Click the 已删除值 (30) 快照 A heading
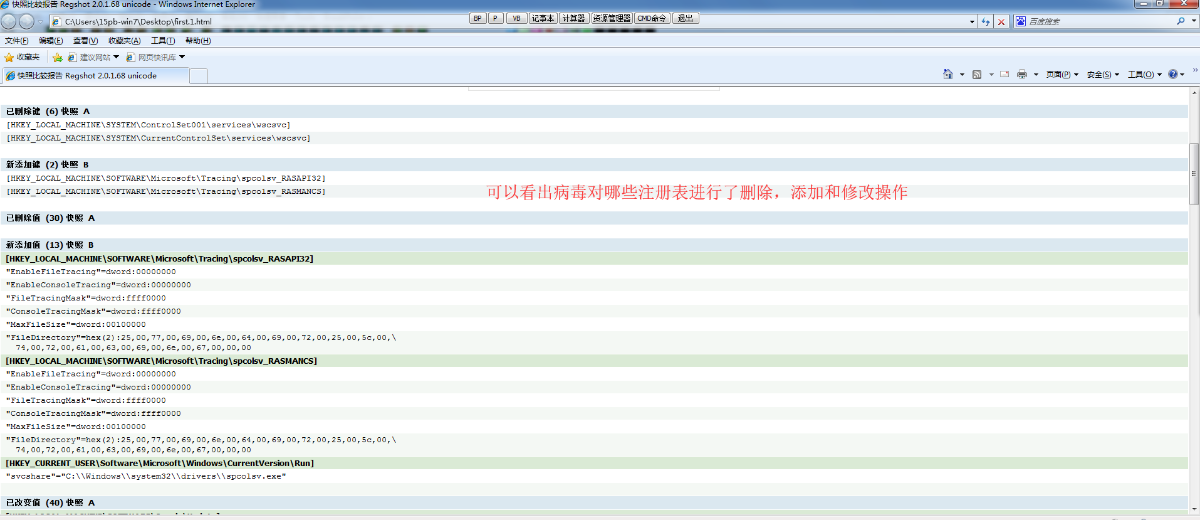Image resolution: width=1200 pixels, height=520 pixels. pyautogui.click(x=50, y=217)
